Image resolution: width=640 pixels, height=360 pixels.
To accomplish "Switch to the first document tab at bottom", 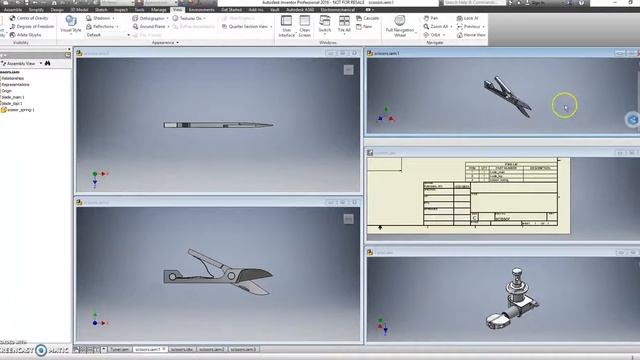I will 120,349.
